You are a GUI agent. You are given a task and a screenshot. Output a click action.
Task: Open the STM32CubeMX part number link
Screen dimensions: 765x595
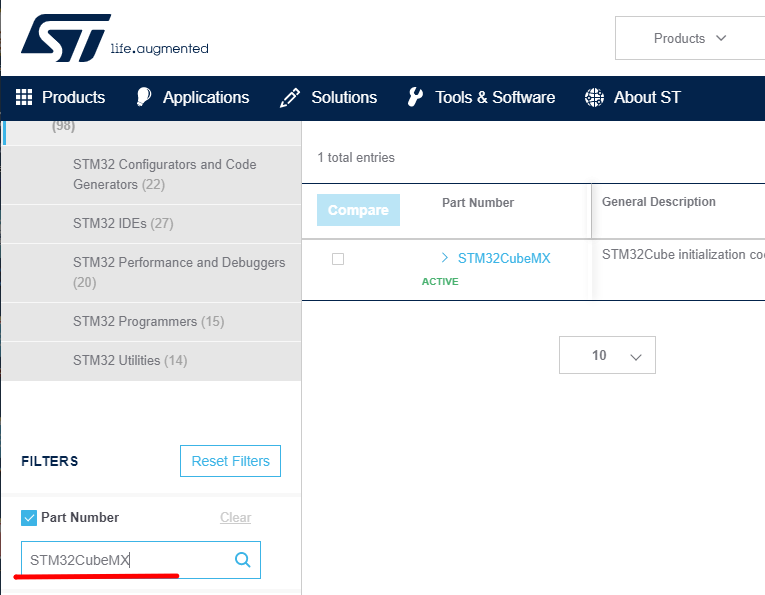pos(504,258)
